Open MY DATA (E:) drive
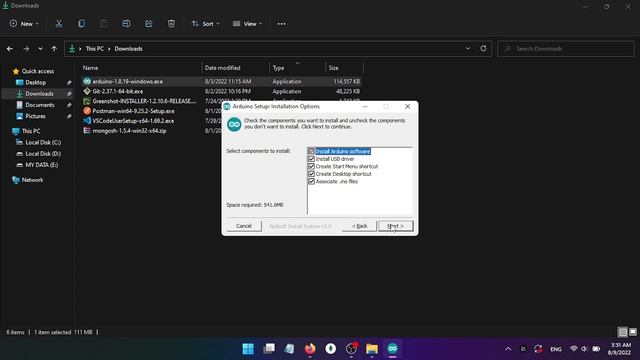Viewport: 640px width, 360px height. 42,165
